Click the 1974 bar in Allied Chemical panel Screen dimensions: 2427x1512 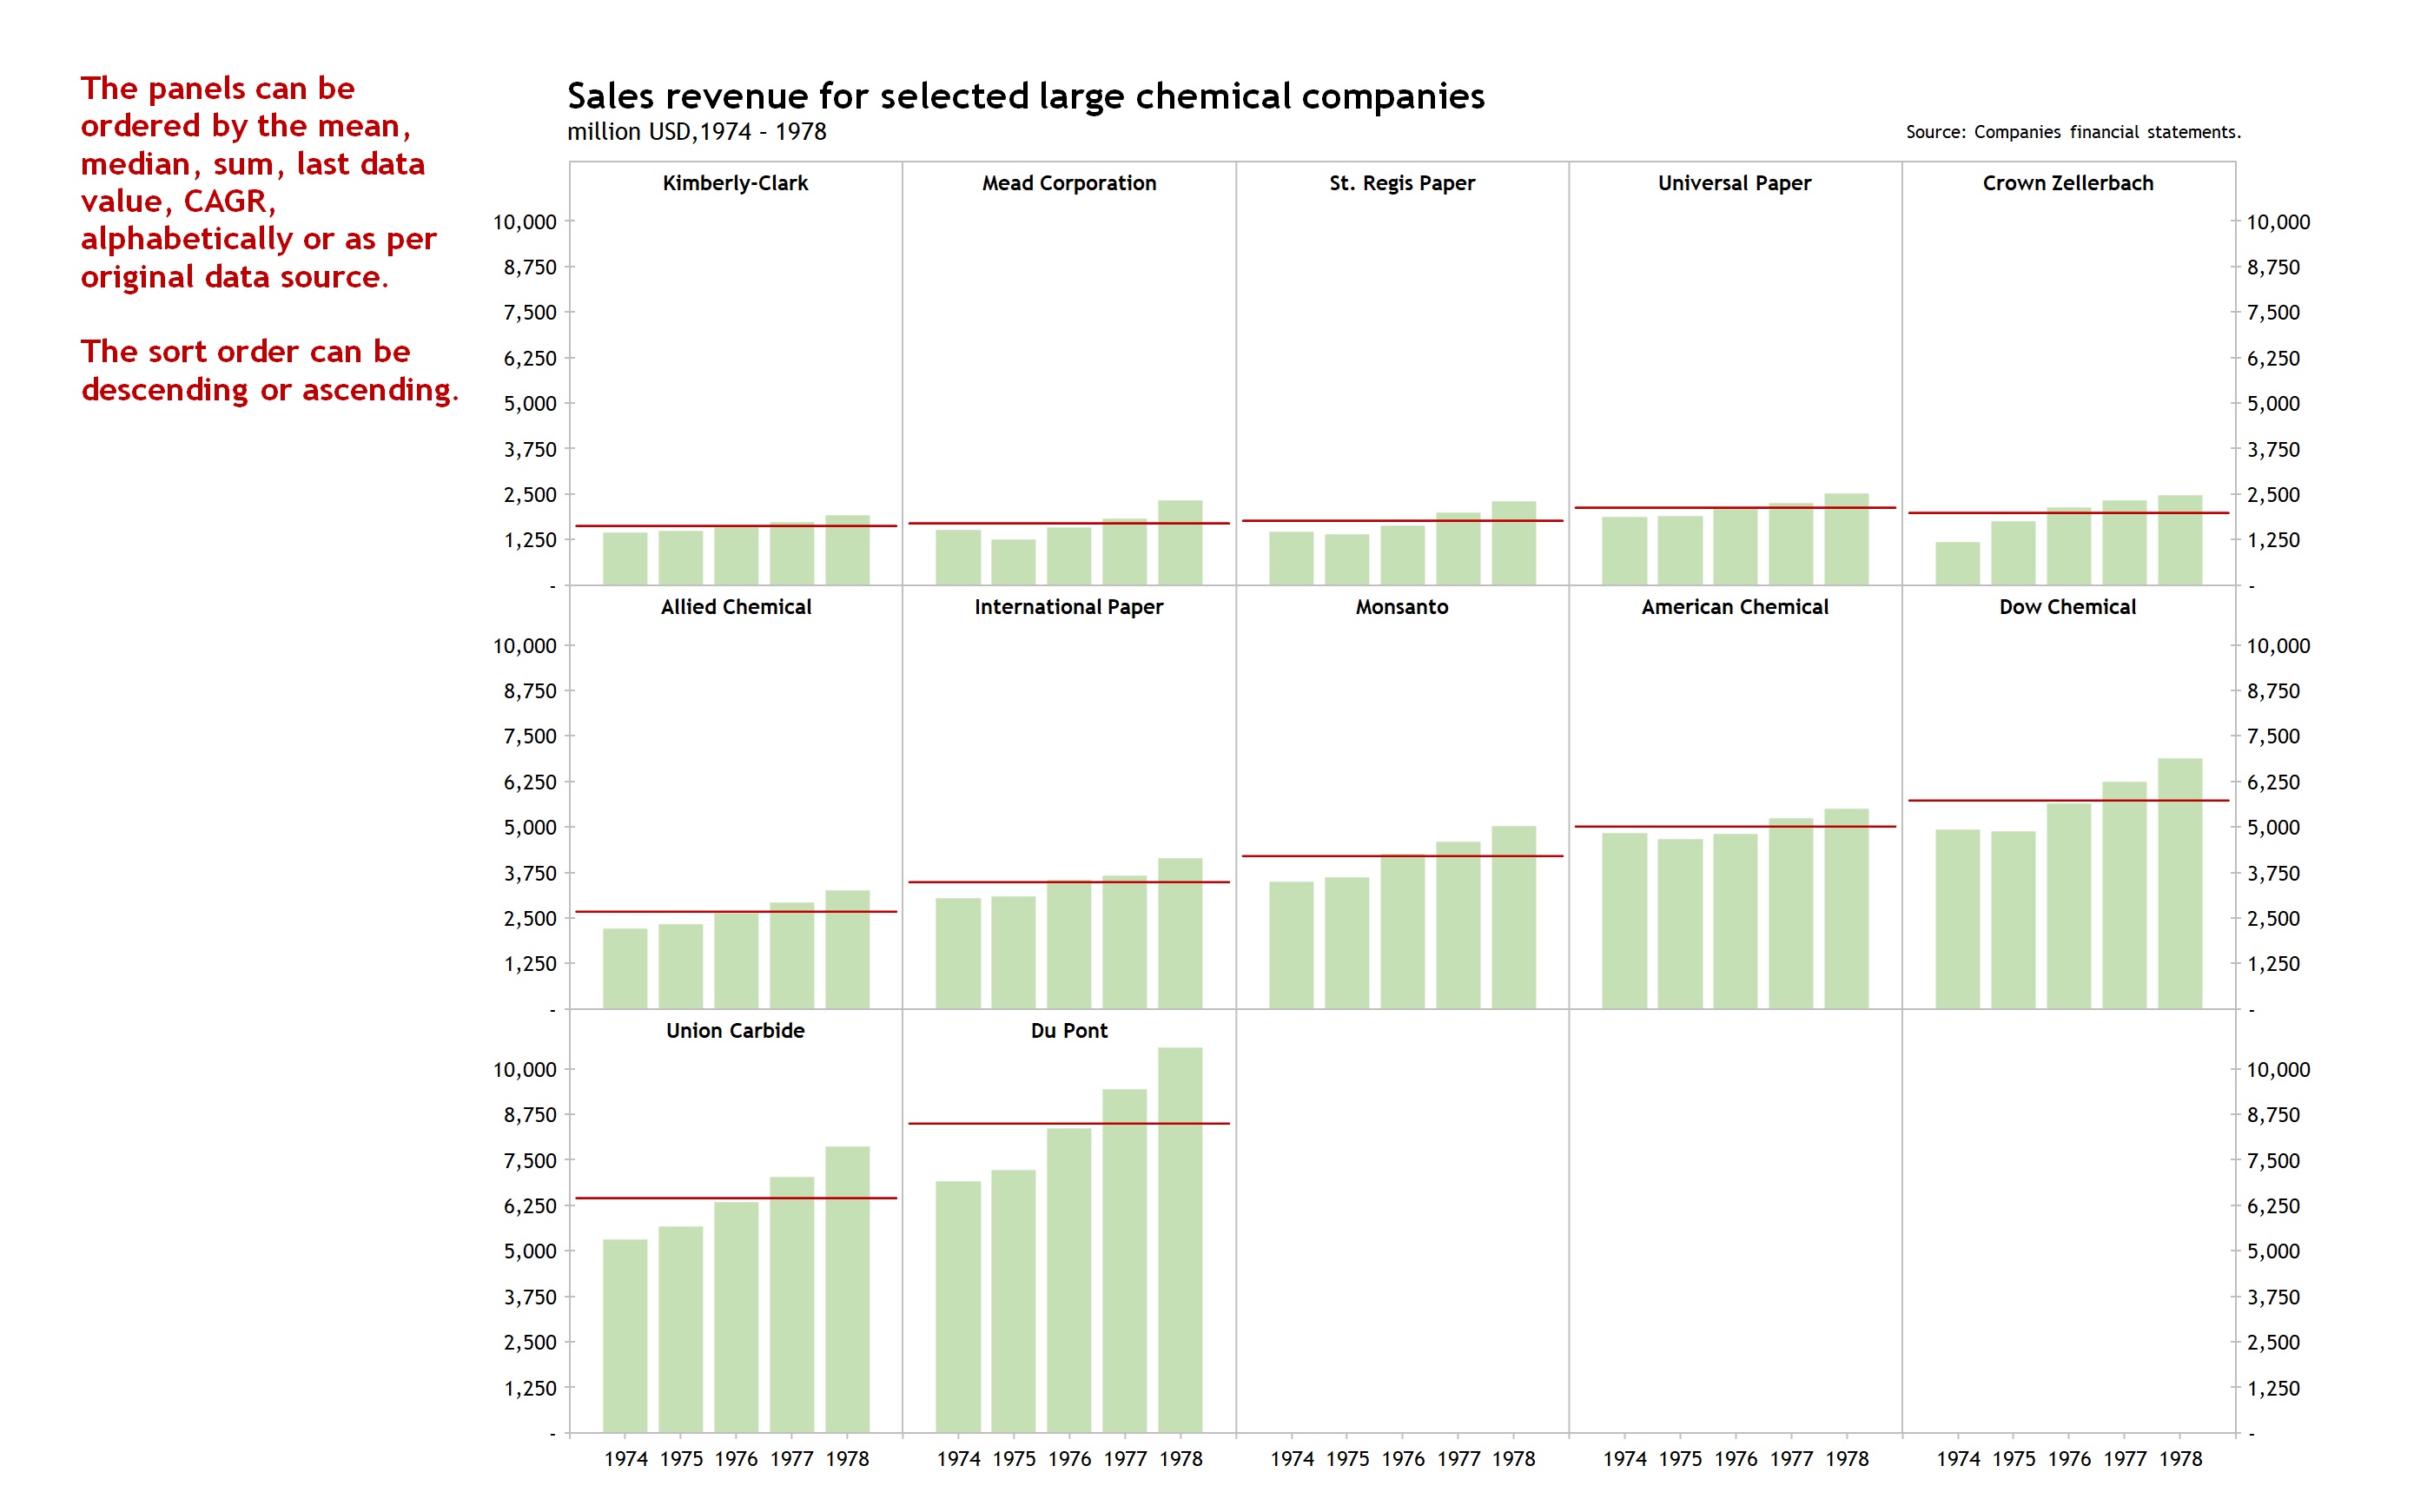point(625,969)
